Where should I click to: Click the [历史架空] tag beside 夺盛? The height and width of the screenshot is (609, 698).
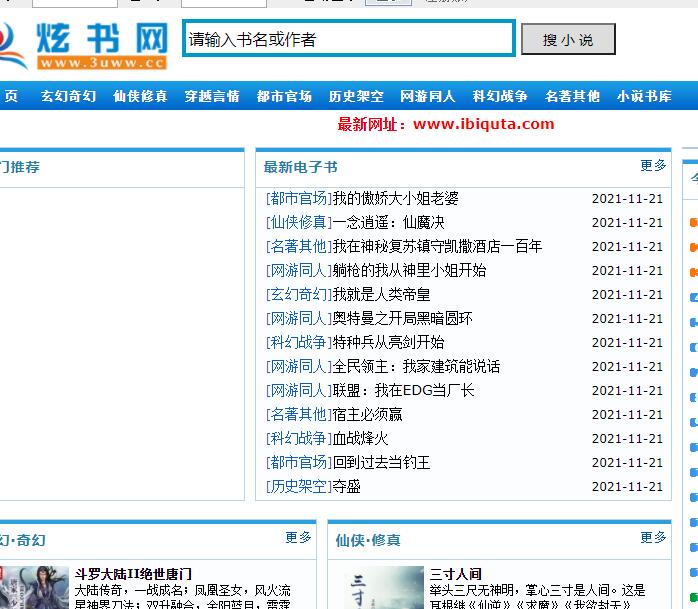(x=298, y=486)
